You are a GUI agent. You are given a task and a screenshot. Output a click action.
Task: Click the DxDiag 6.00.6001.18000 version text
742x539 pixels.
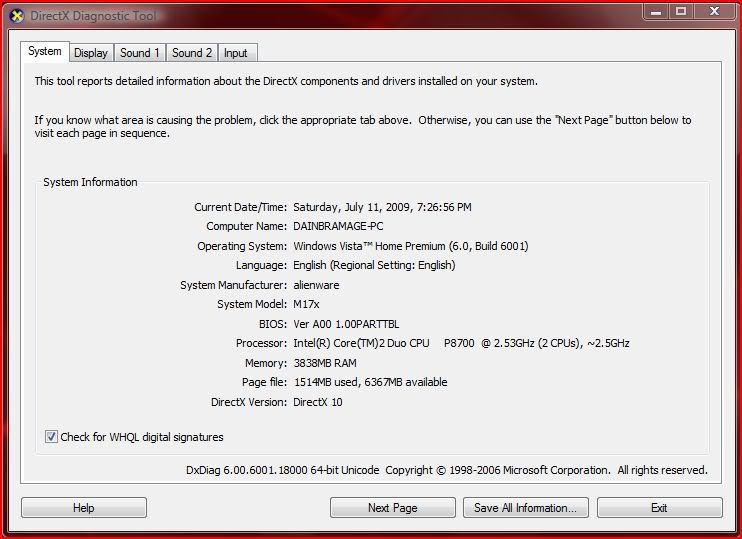[x=283, y=470]
